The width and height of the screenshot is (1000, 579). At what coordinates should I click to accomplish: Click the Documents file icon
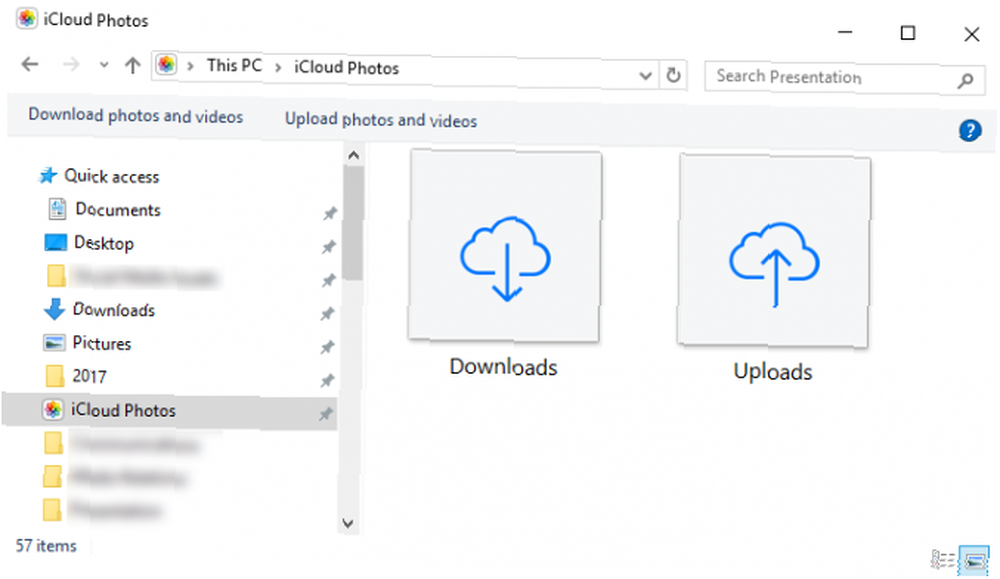point(57,209)
